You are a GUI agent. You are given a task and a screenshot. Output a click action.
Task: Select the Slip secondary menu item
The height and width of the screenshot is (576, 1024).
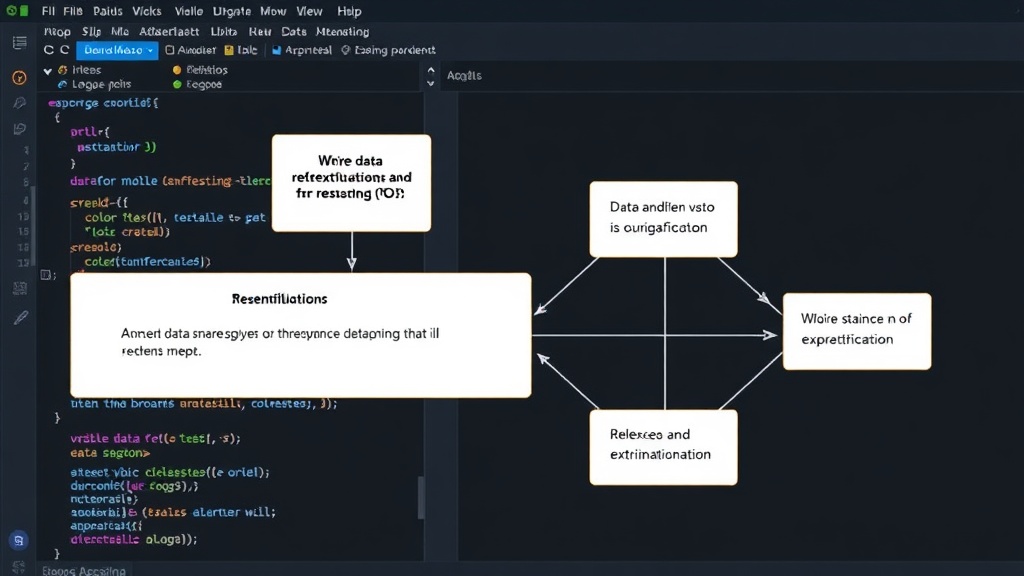click(x=91, y=31)
